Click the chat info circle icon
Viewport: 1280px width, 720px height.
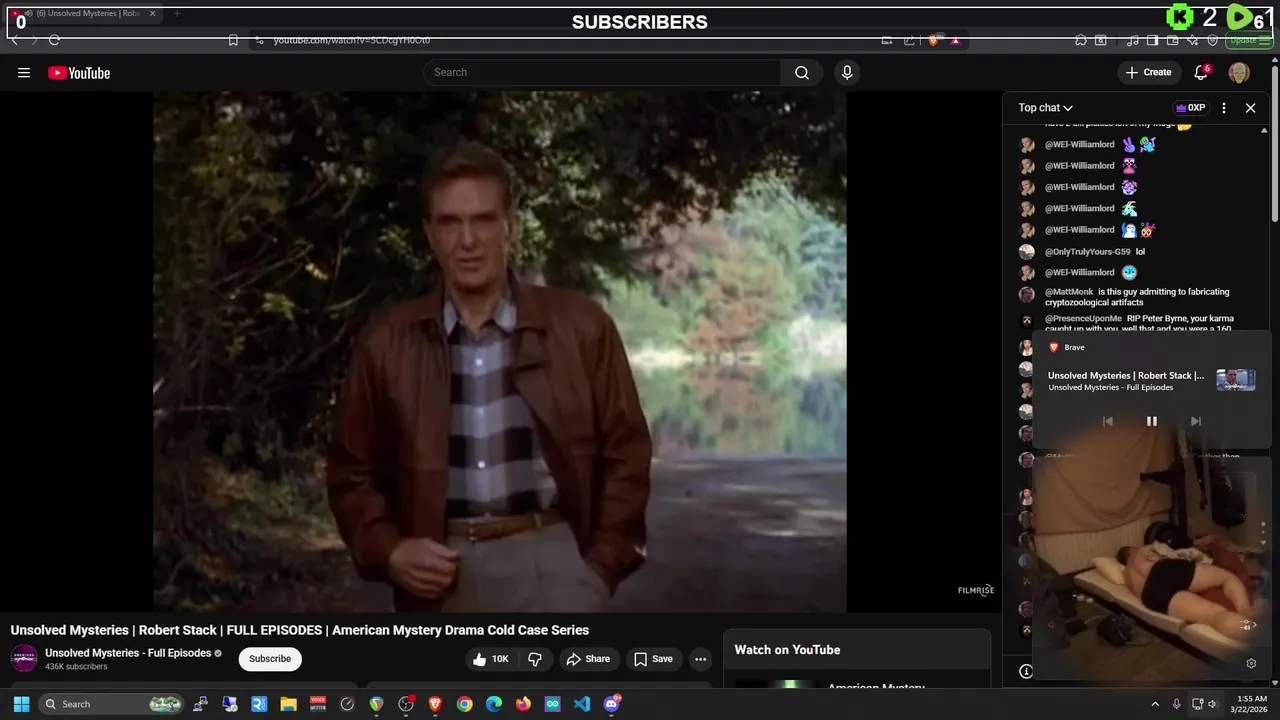(x=1025, y=671)
